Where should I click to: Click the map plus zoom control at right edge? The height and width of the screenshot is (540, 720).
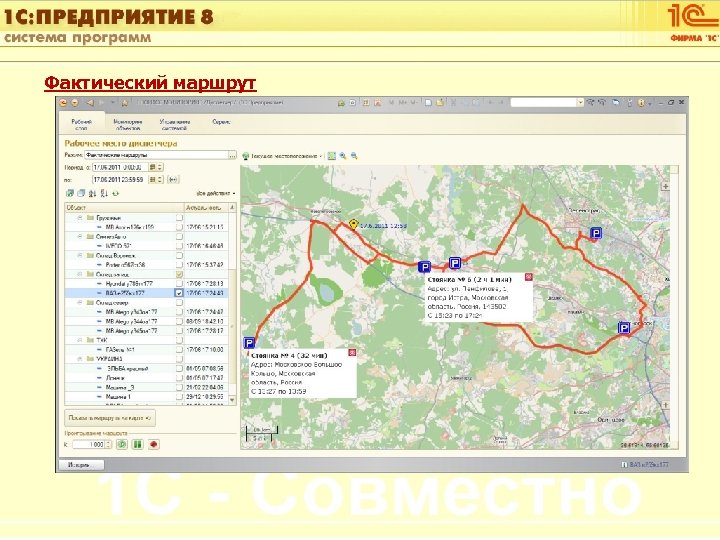tap(665, 186)
